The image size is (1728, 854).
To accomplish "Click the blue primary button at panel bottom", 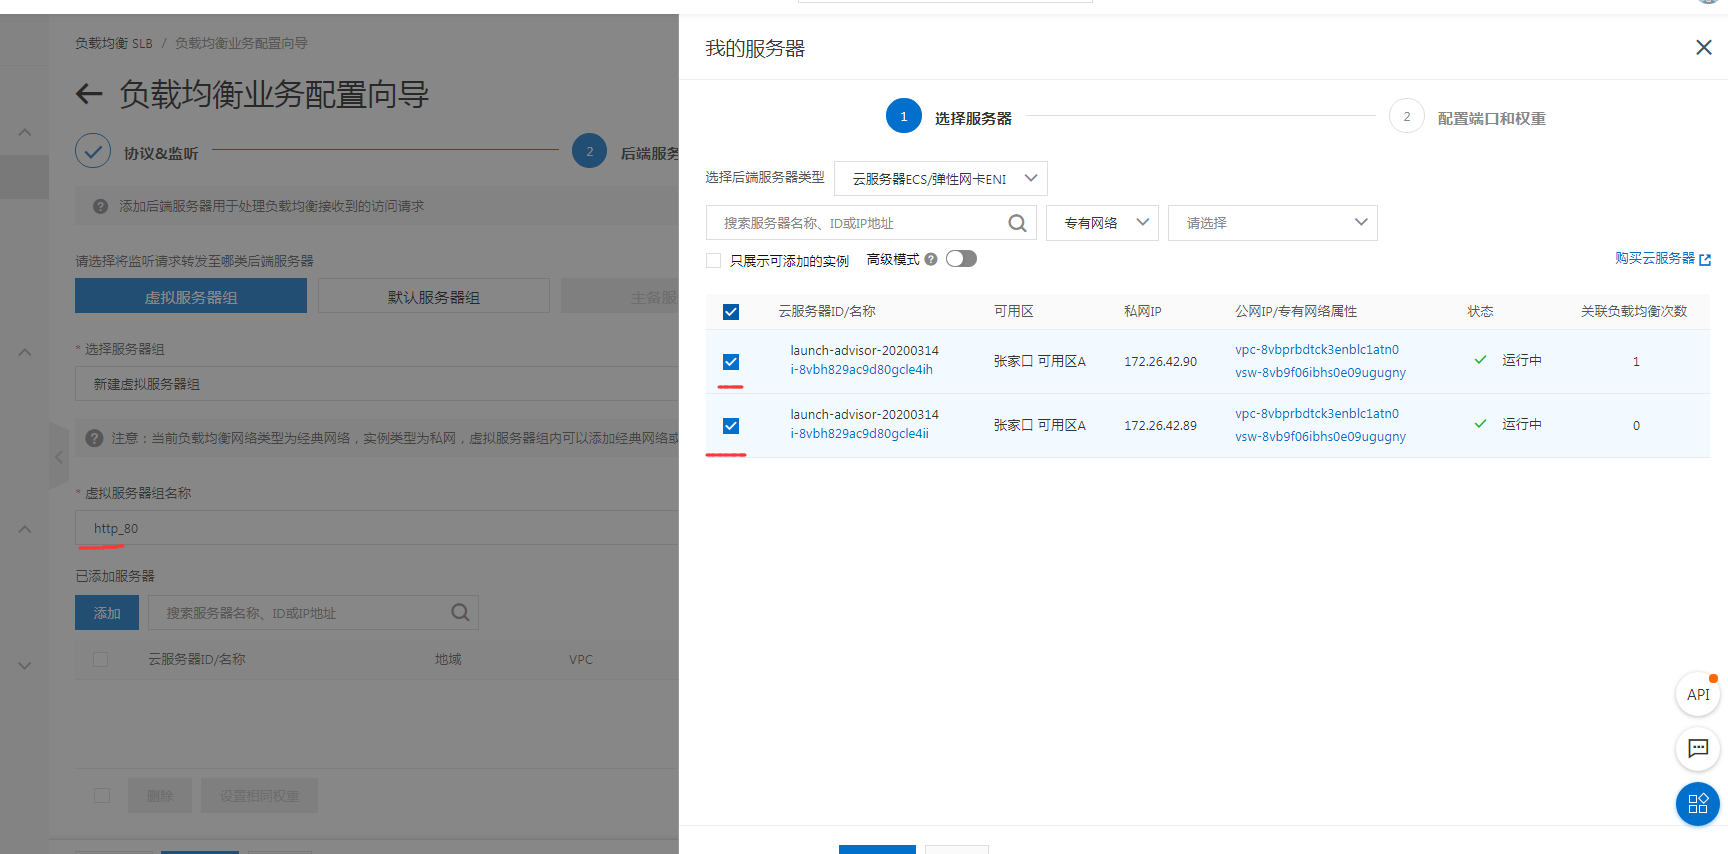I will point(877,849).
